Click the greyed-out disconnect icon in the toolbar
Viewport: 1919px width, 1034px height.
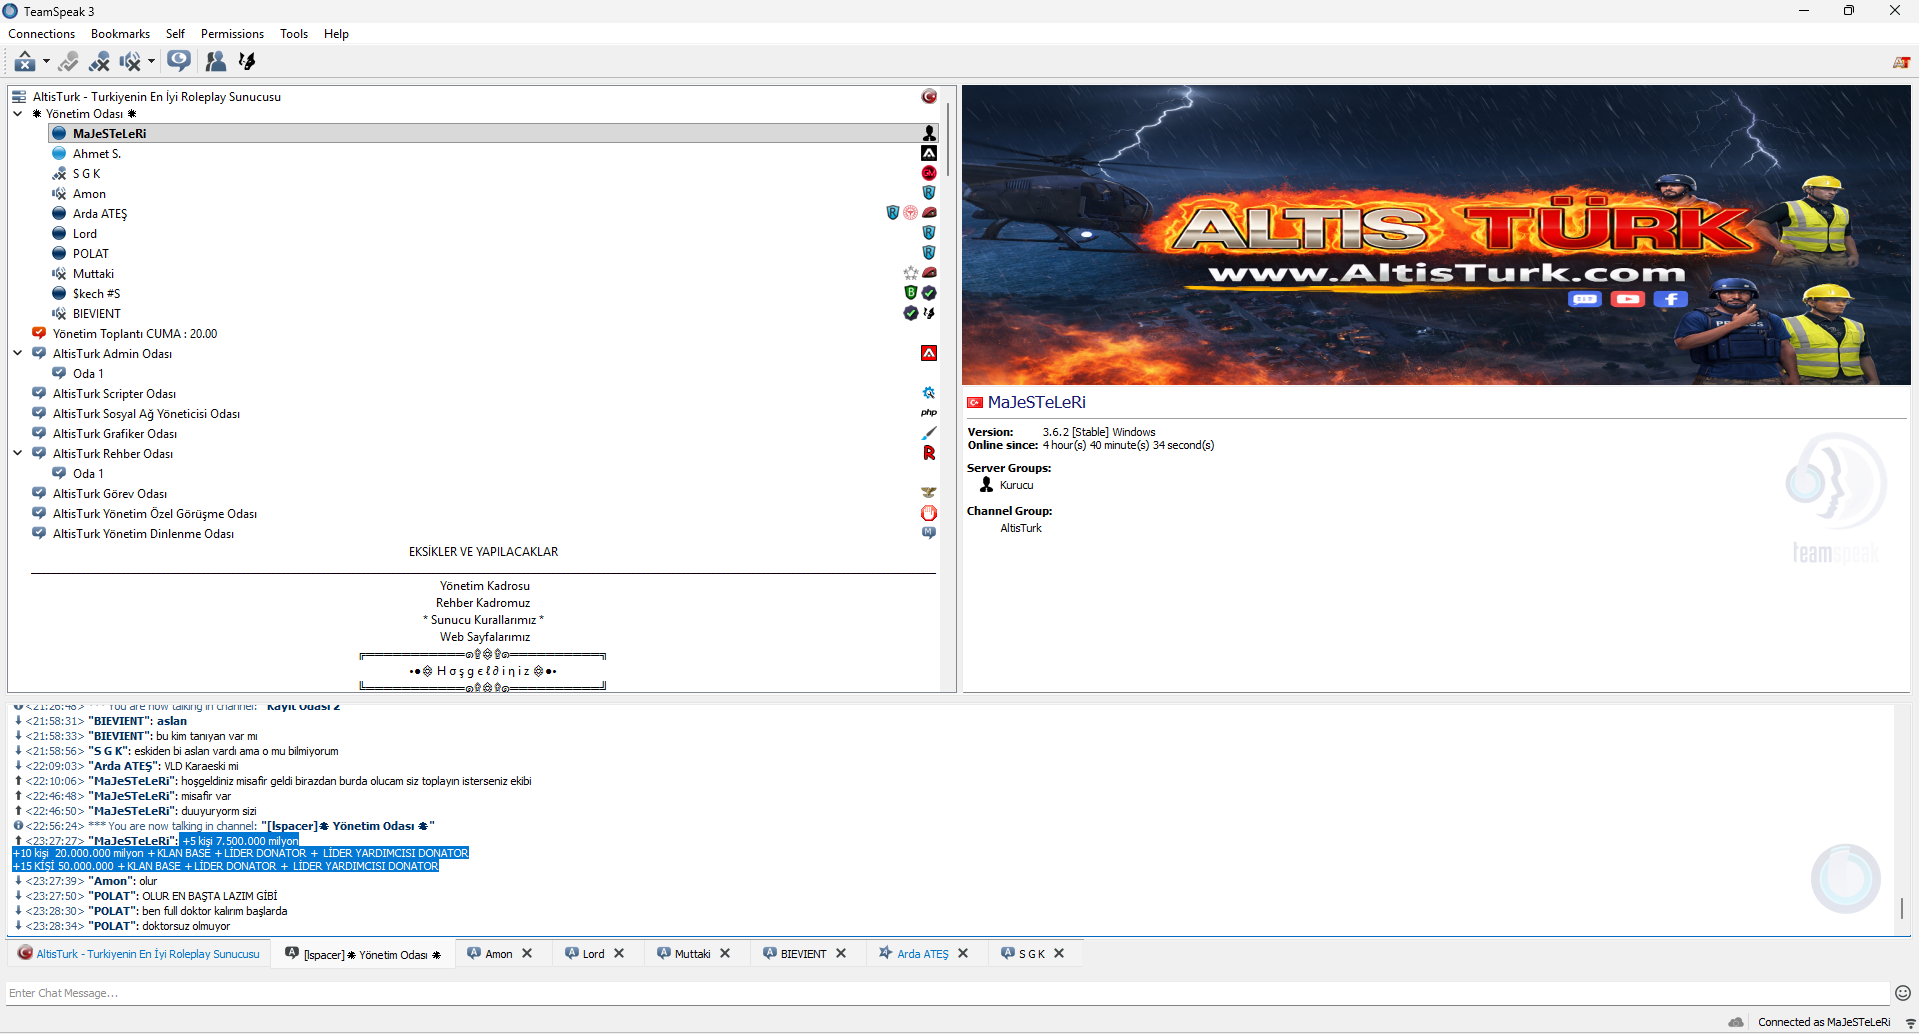click(68, 62)
